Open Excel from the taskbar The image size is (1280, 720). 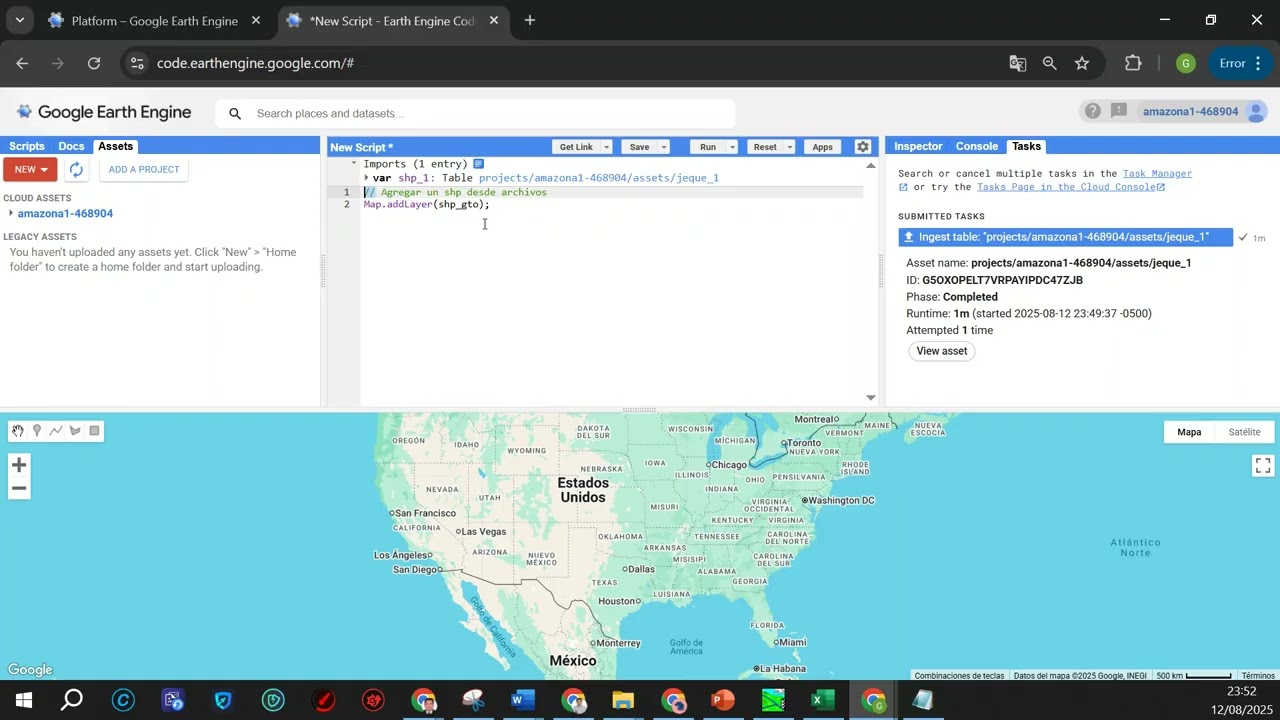pyautogui.click(x=822, y=700)
